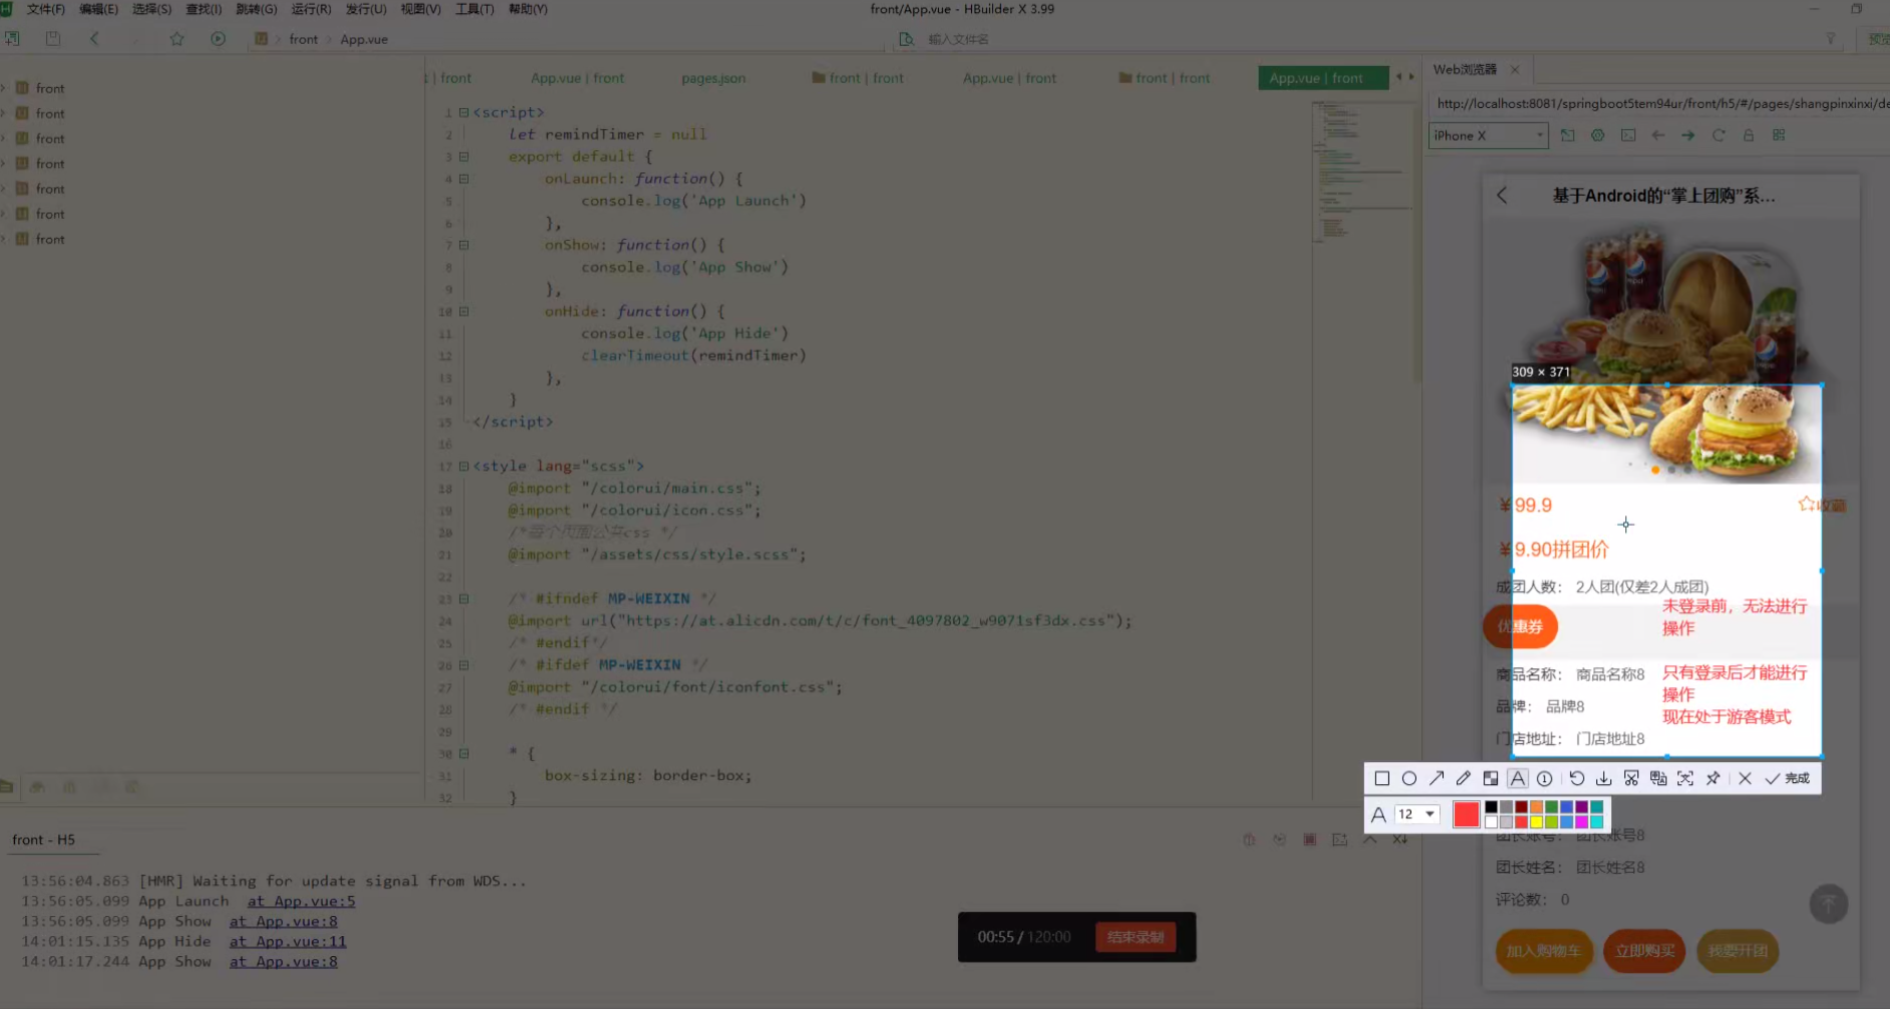This screenshot has height=1009, width=1890.
Task: Collapse the style lang scss fold marker
Action: pos(463,466)
